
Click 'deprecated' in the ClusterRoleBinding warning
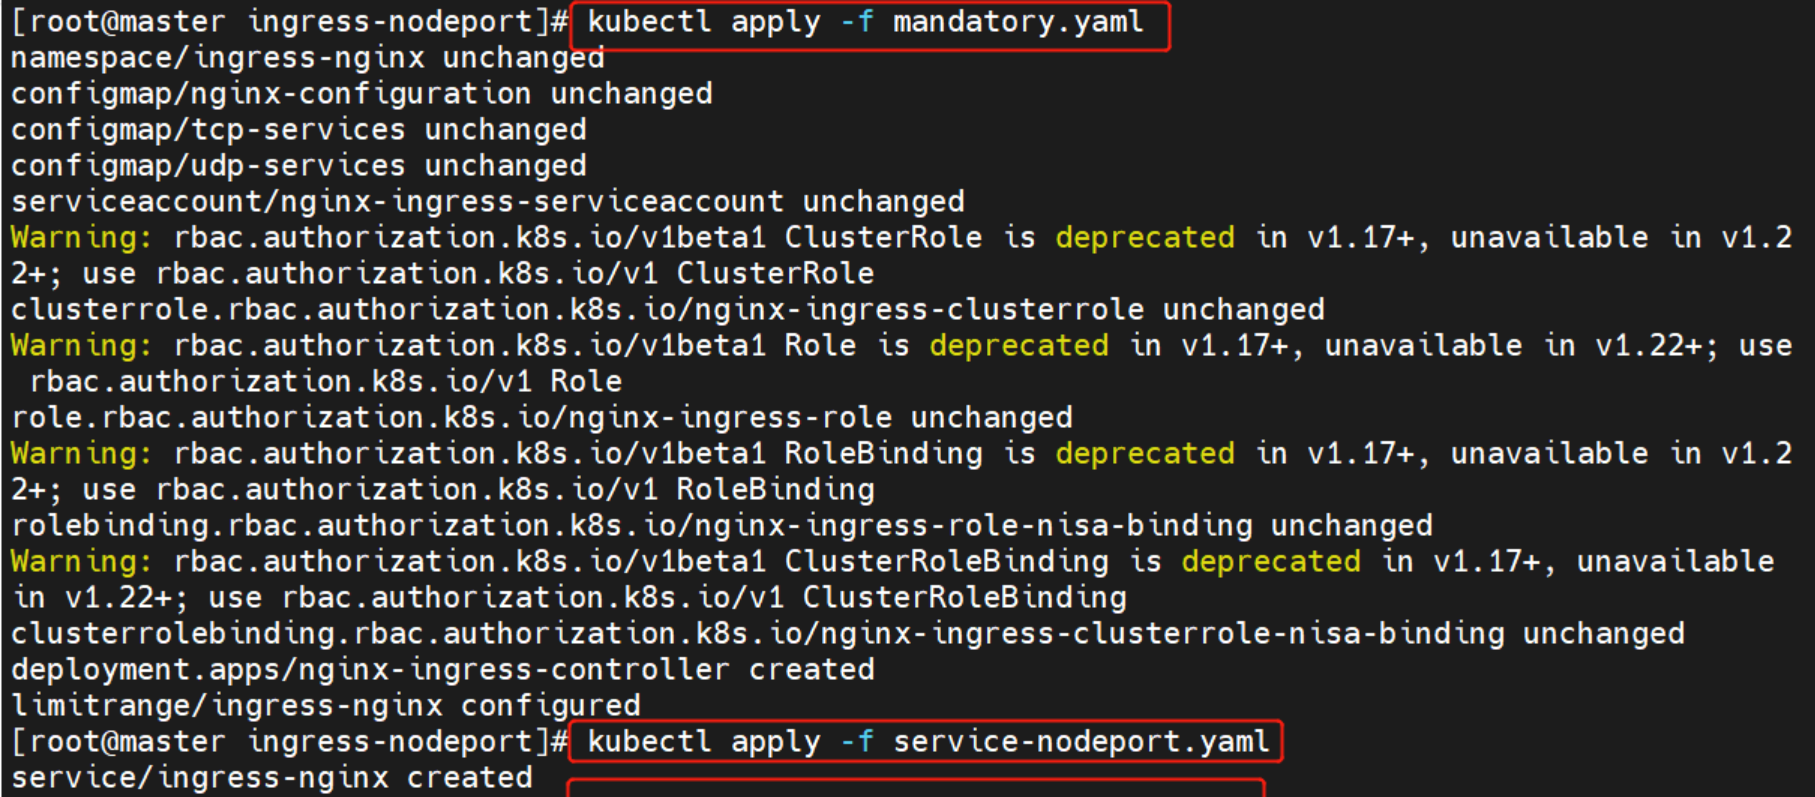coord(1270,562)
